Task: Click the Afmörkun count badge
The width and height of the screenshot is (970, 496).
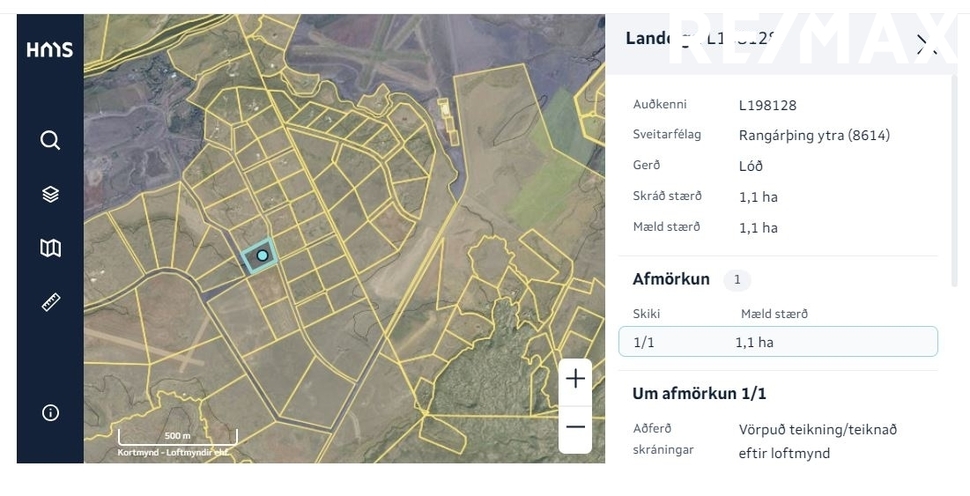Action: (737, 280)
